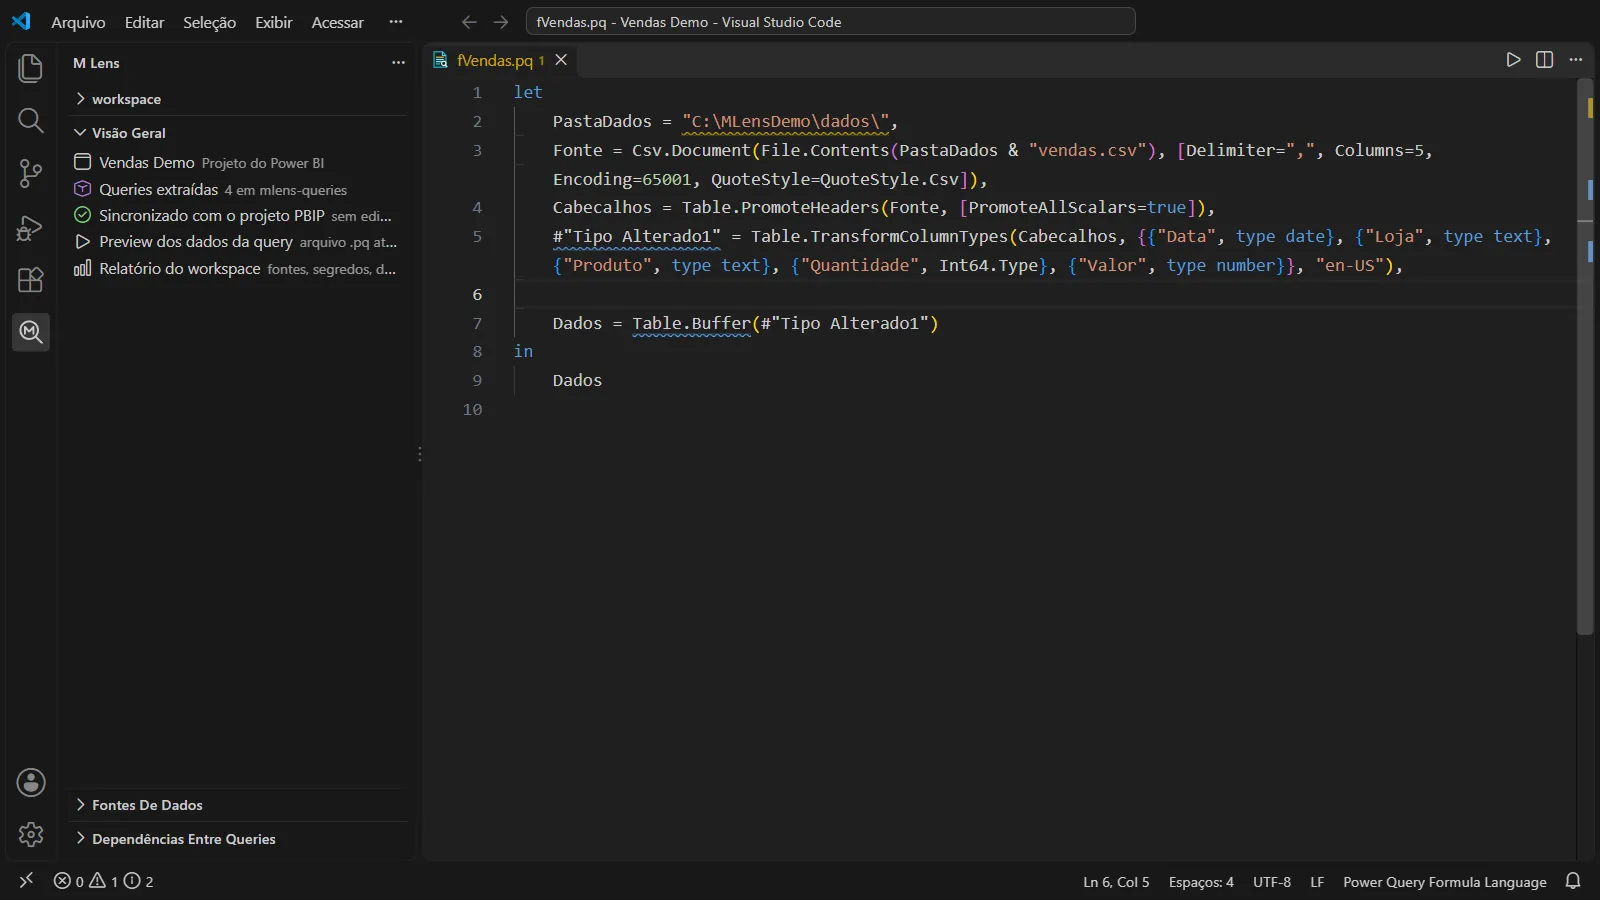Expand the workspace section

(240, 99)
